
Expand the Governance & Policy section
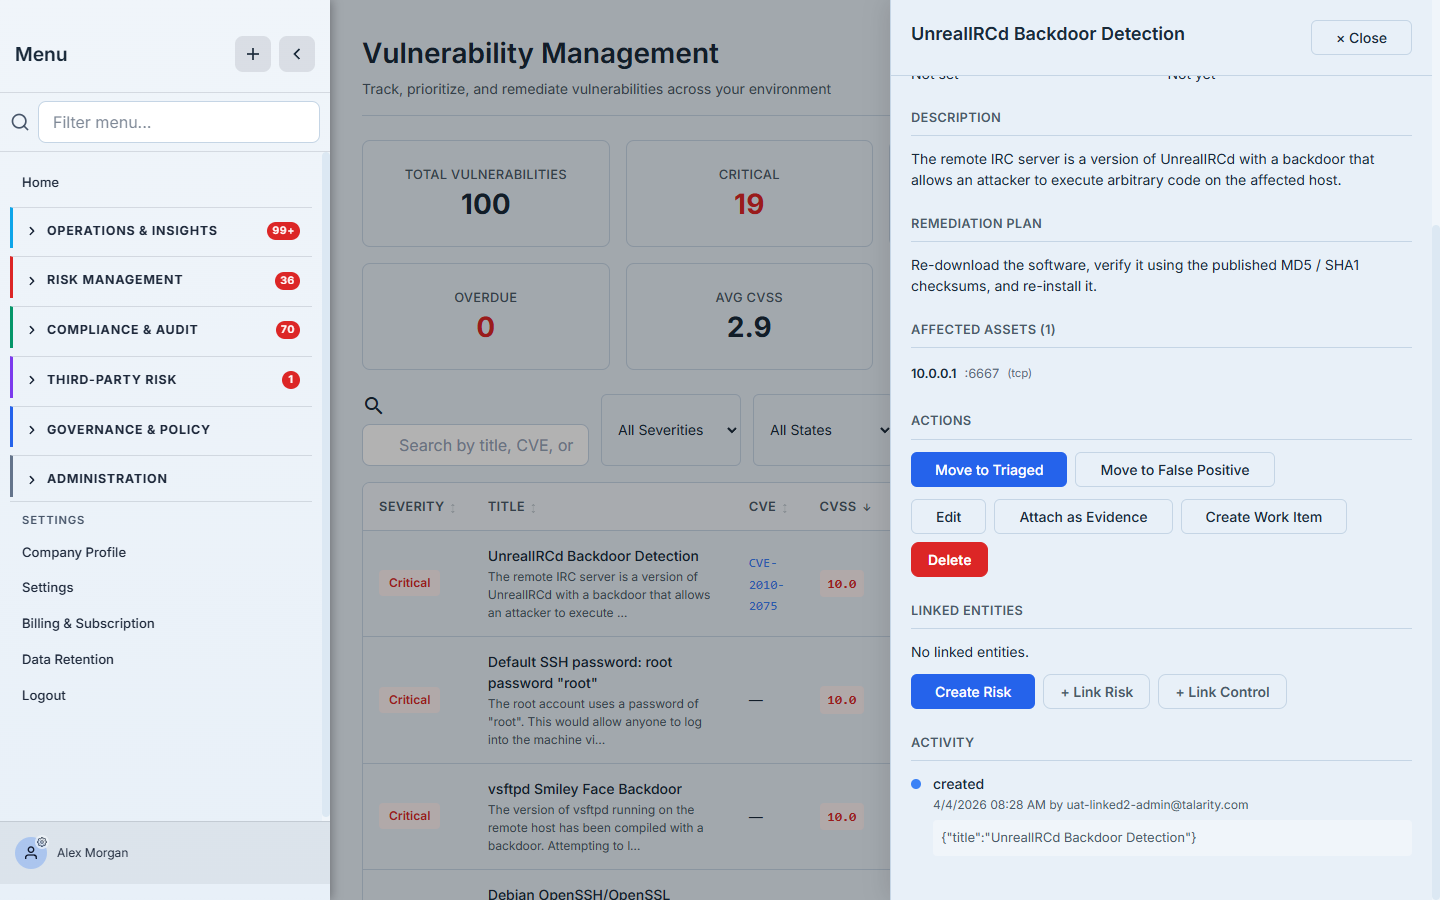(161, 430)
